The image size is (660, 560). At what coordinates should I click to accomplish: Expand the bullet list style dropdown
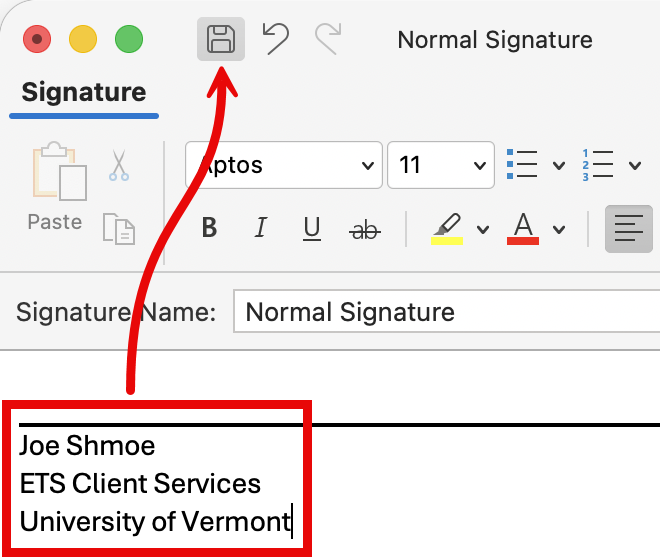(559, 165)
